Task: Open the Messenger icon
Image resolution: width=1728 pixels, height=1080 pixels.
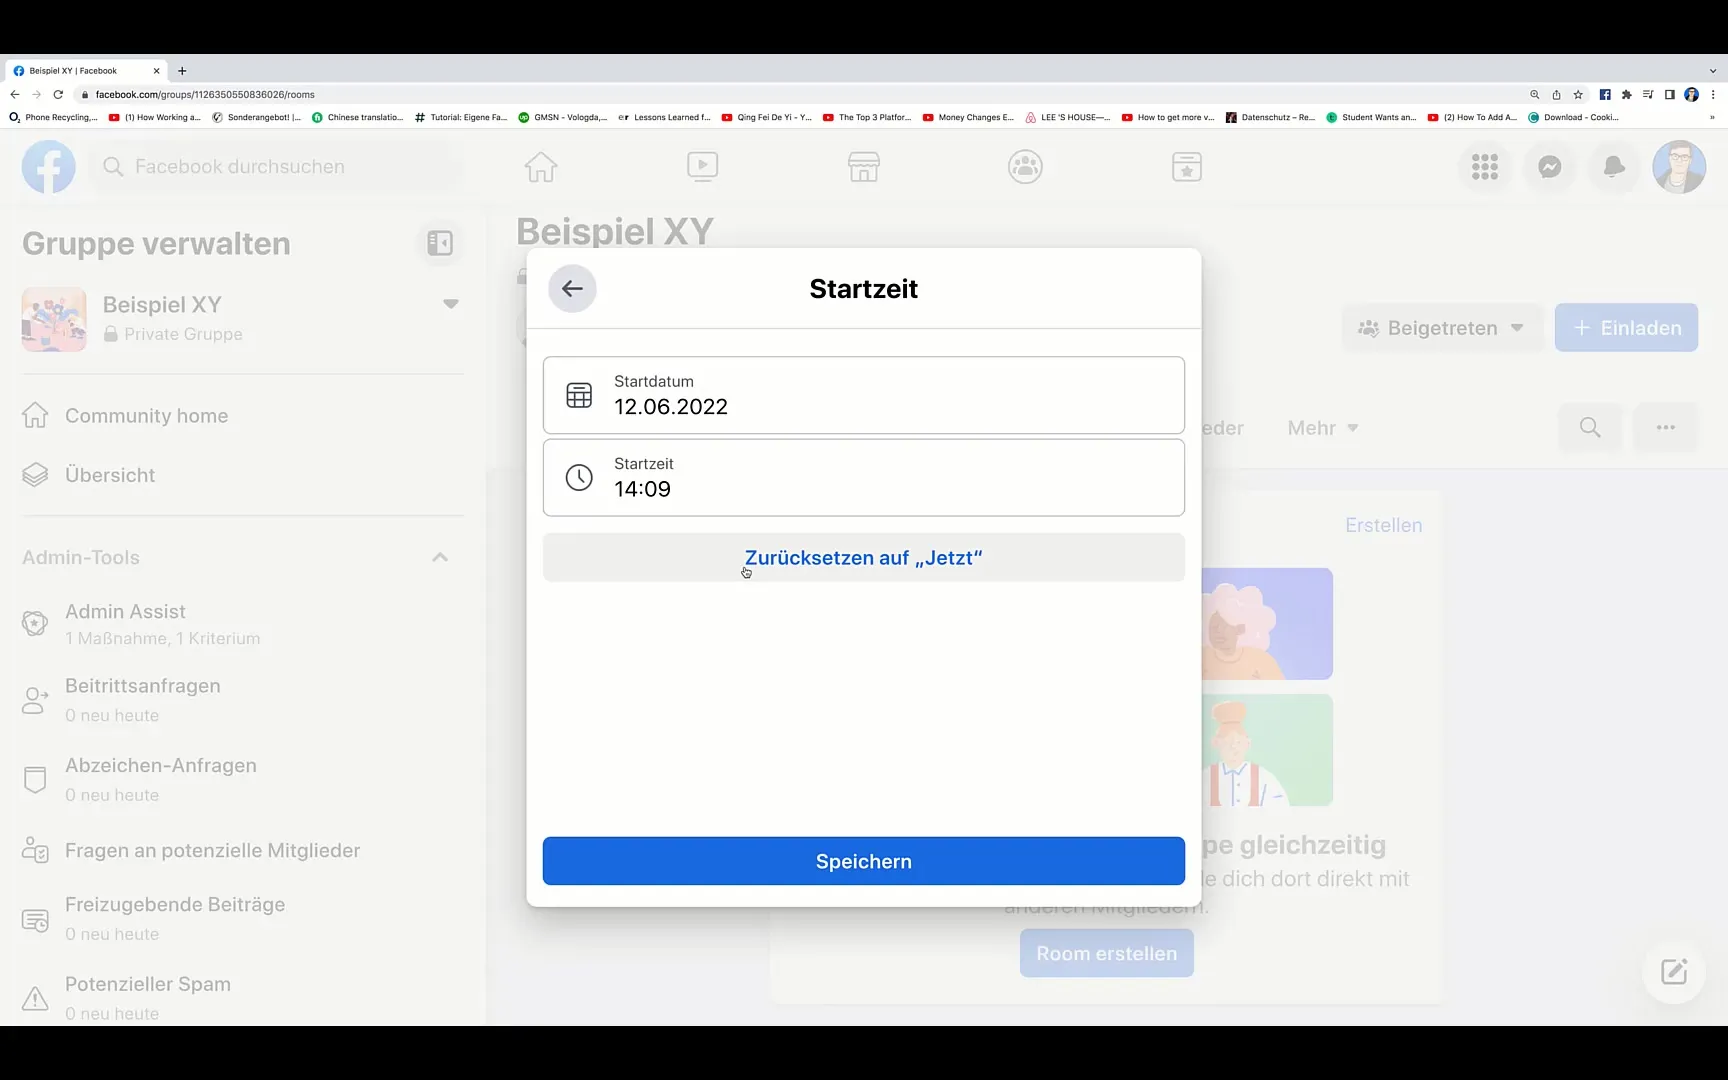Action: click(x=1550, y=167)
